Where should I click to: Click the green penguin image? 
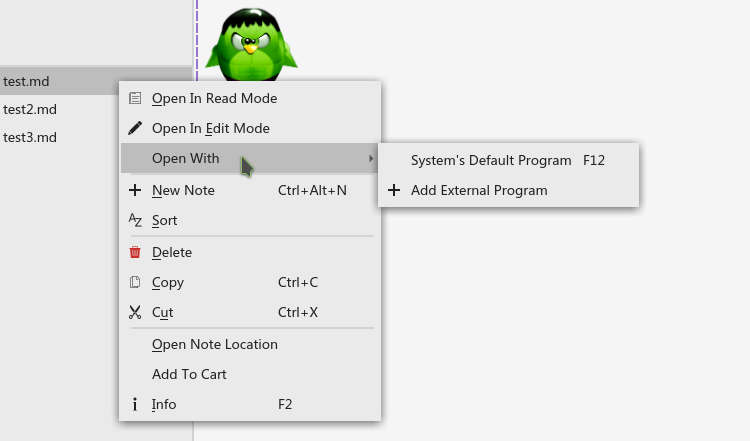(x=251, y=44)
